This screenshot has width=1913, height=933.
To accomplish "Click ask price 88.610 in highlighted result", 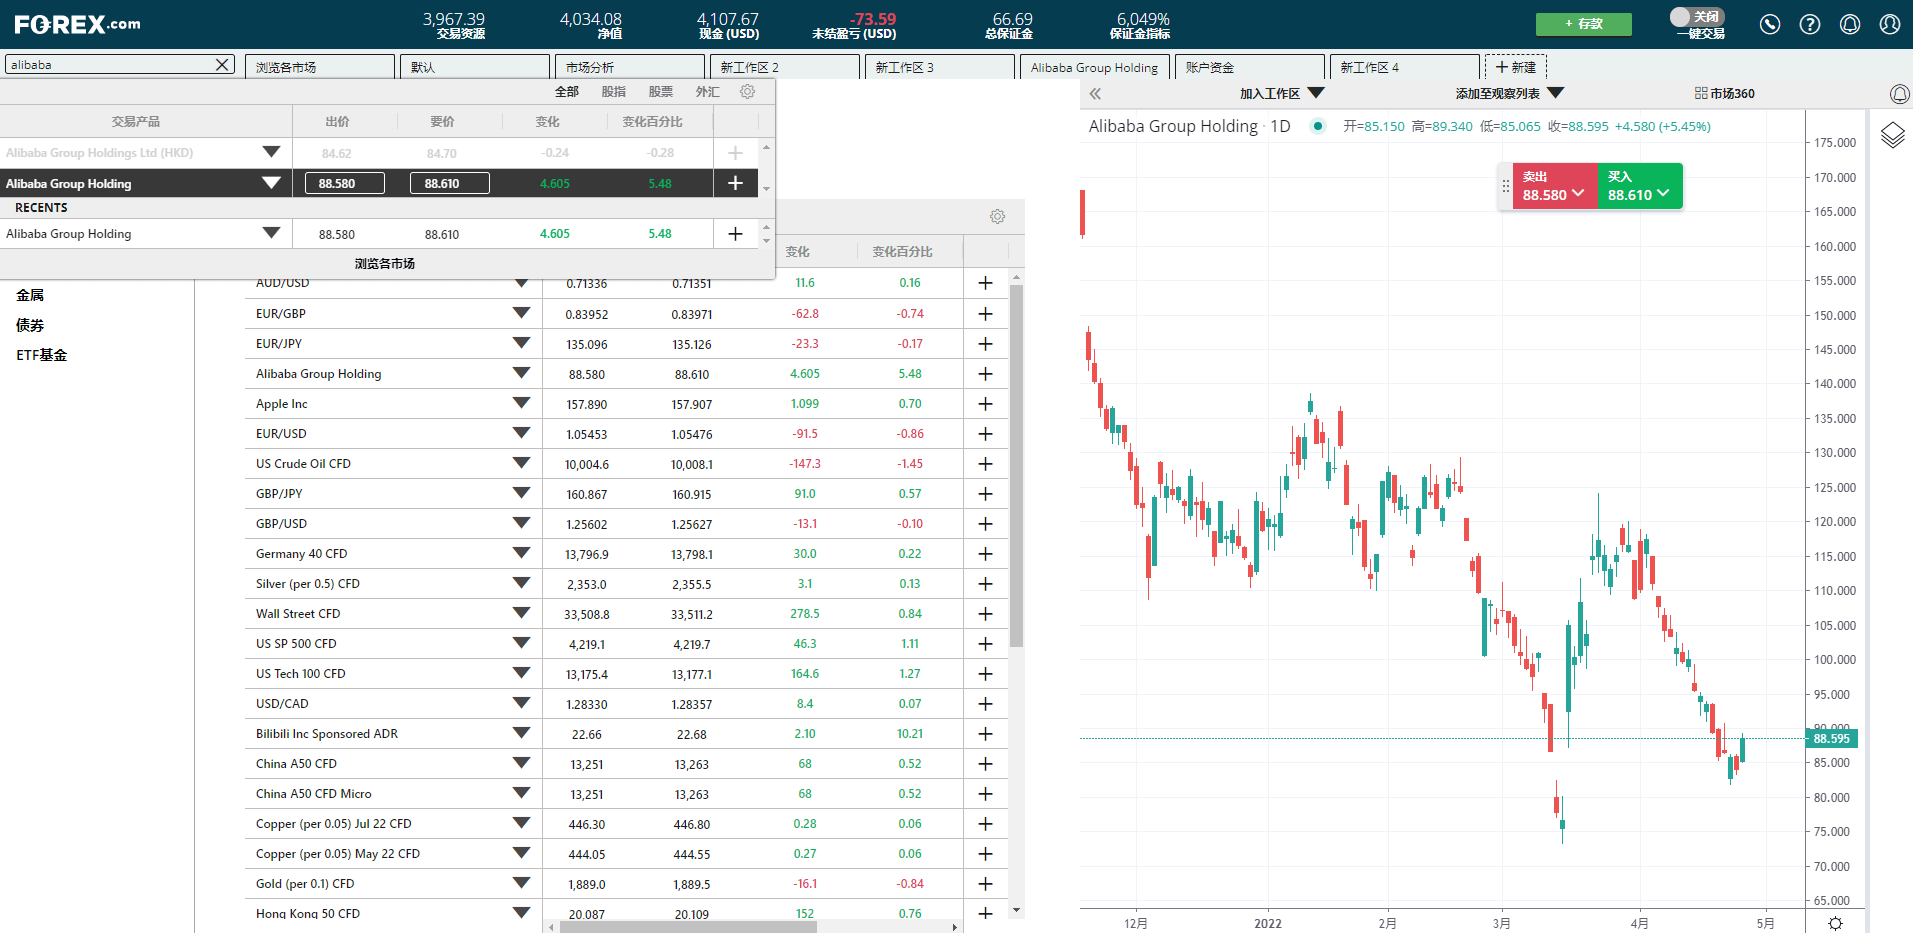I will click(450, 183).
